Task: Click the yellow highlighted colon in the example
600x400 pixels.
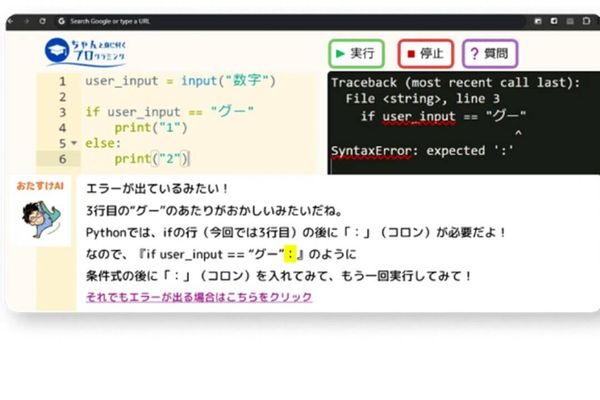Action: click(290, 255)
